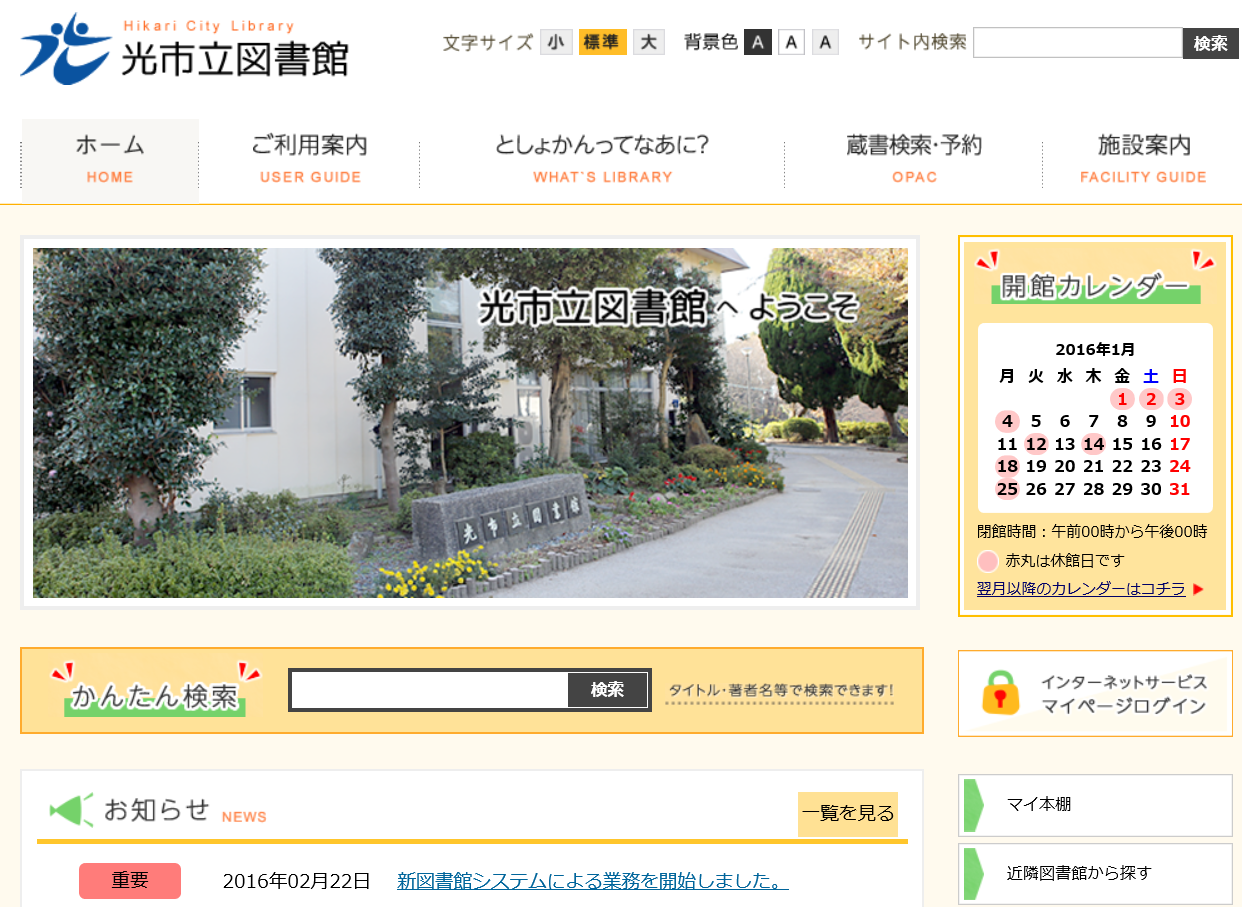Open the news list with 一覧を見る
The height and width of the screenshot is (907, 1242).
click(x=847, y=814)
